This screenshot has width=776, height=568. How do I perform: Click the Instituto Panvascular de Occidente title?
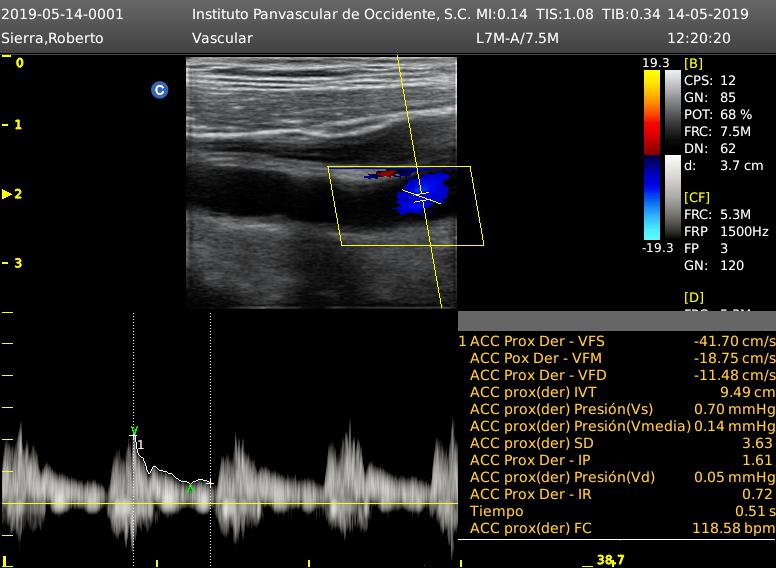(331, 14)
